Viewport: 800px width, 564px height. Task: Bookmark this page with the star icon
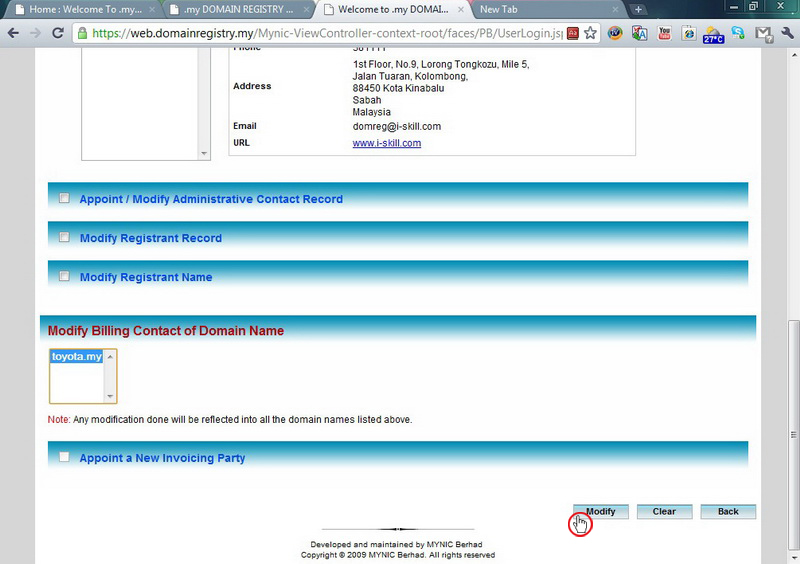(x=590, y=33)
